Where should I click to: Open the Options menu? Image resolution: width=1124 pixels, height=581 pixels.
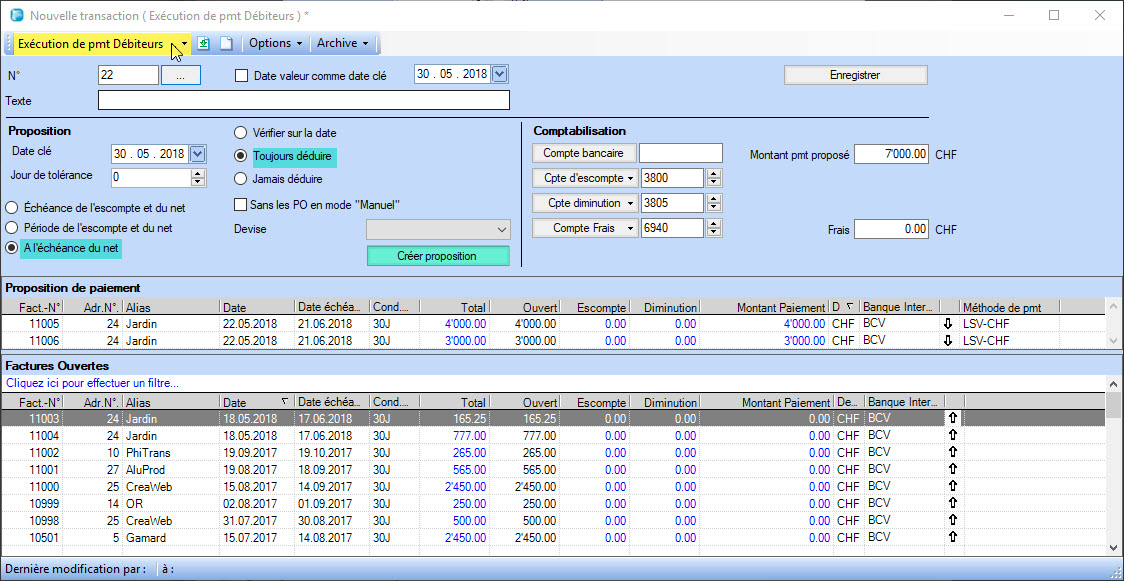click(x=276, y=44)
